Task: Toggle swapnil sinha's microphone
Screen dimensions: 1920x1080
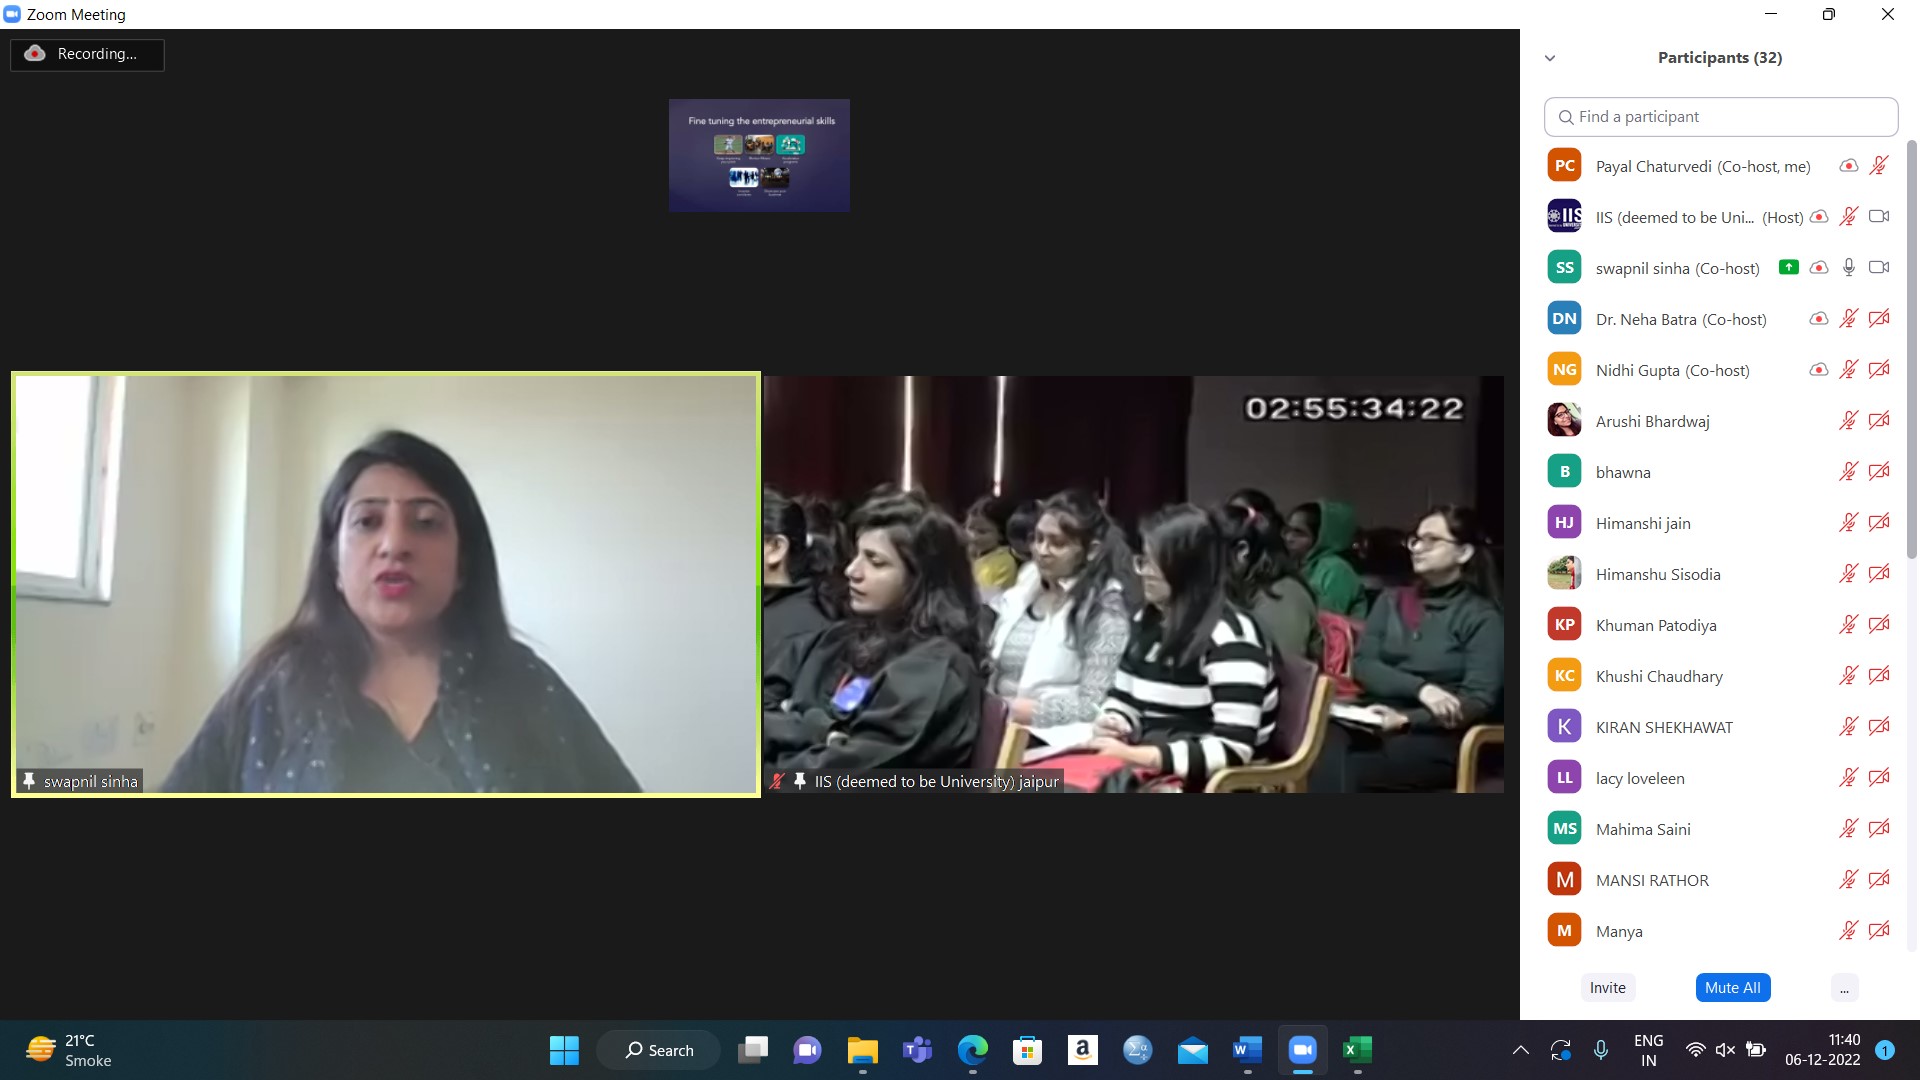Action: [1849, 267]
